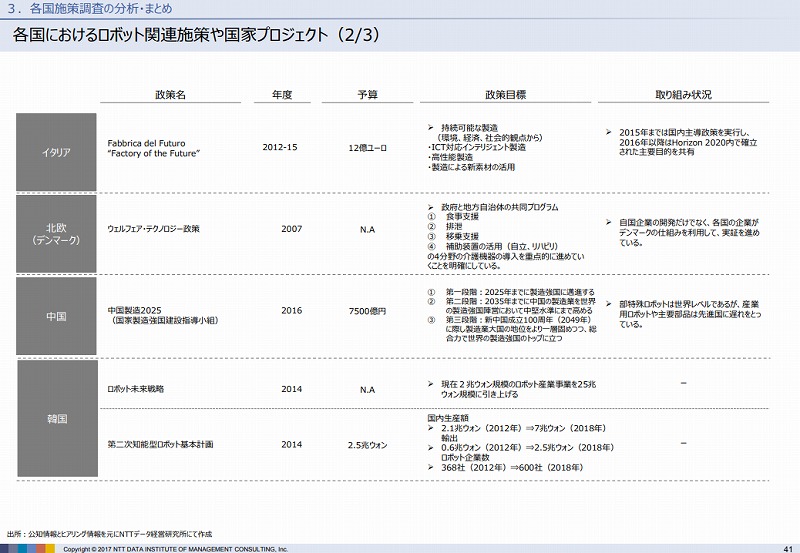The height and width of the screenshot is (553, 800).
Task: Click the 7500億円 budget value
Action: 367,311
